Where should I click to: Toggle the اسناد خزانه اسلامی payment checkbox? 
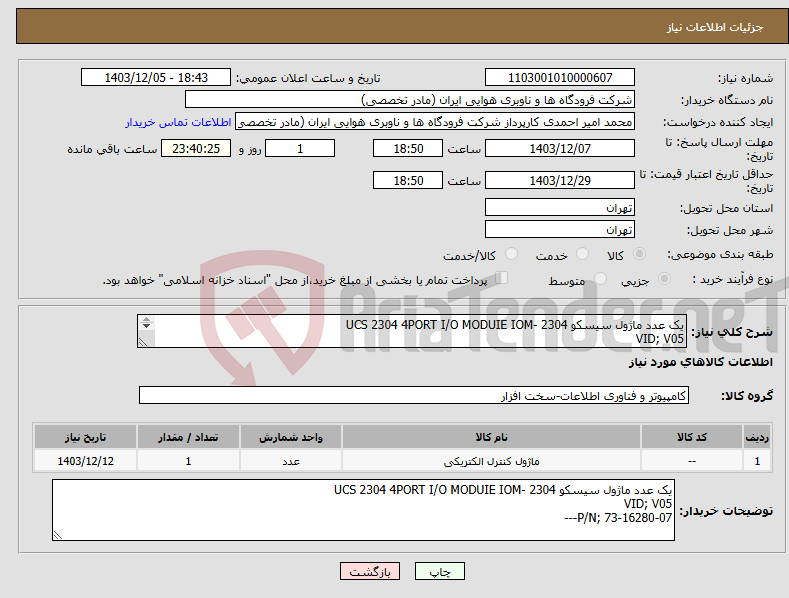tap(501, 278)
